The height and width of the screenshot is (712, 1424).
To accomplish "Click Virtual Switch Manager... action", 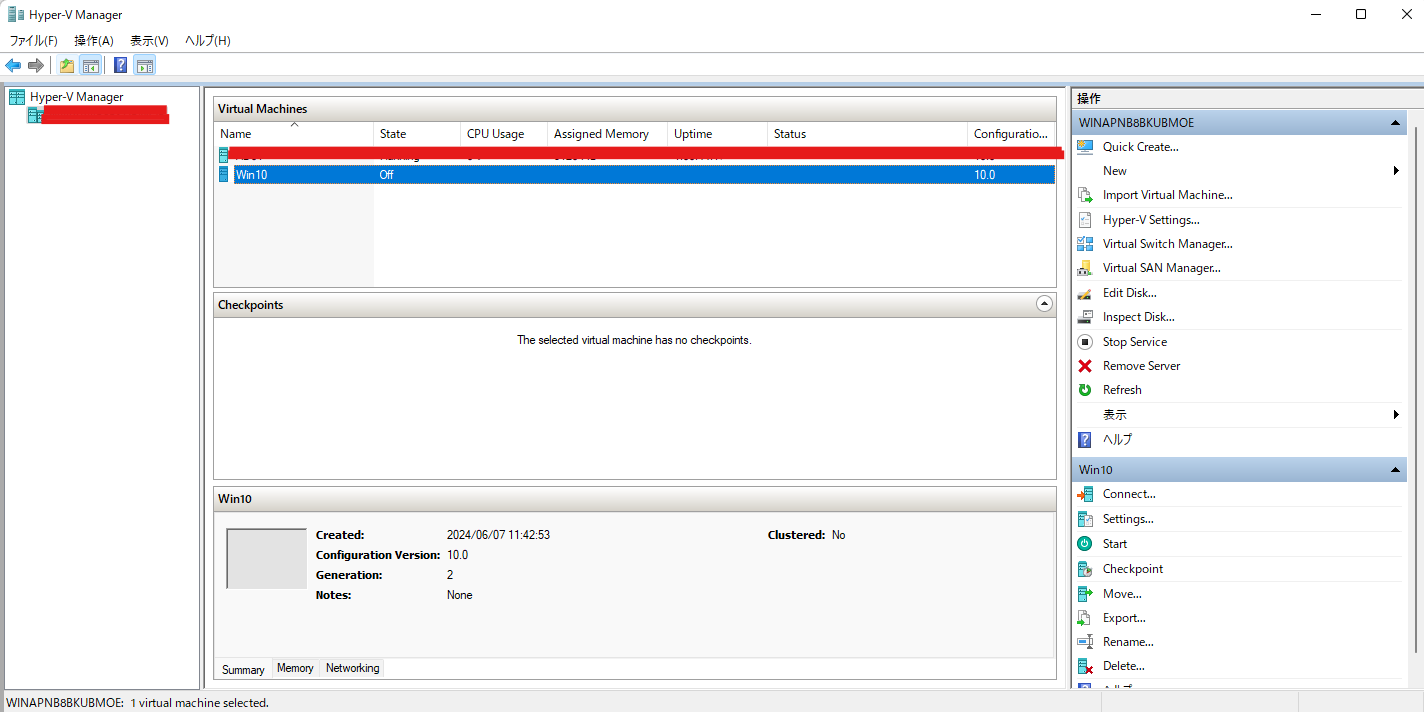I will (1167, 244).
